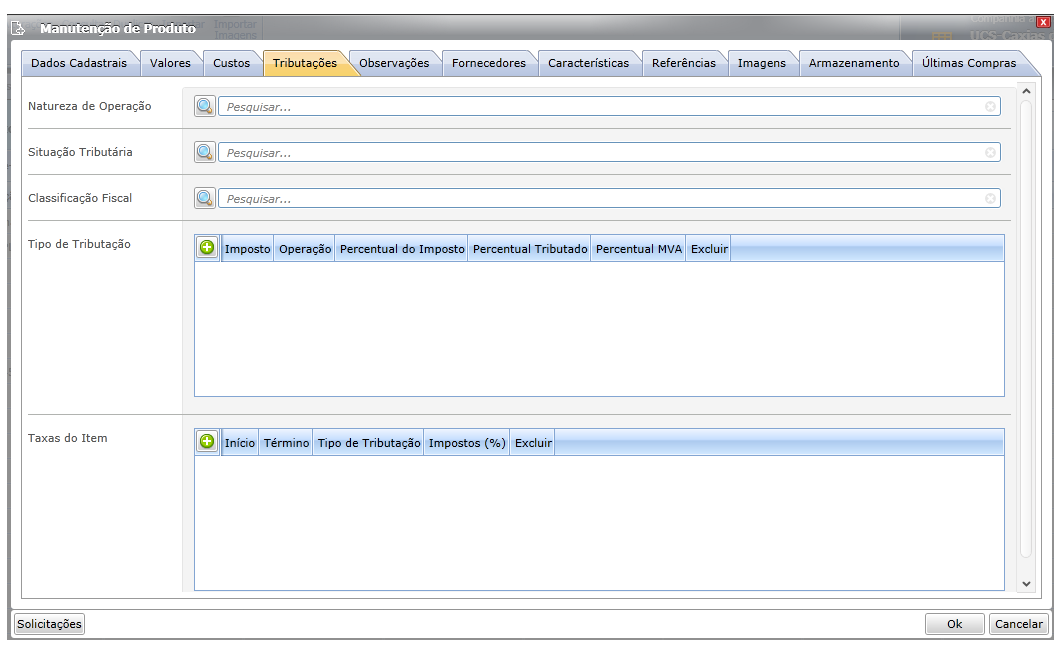Click the Impostos (%) column header
The image size is (1062, 646).
467,443
